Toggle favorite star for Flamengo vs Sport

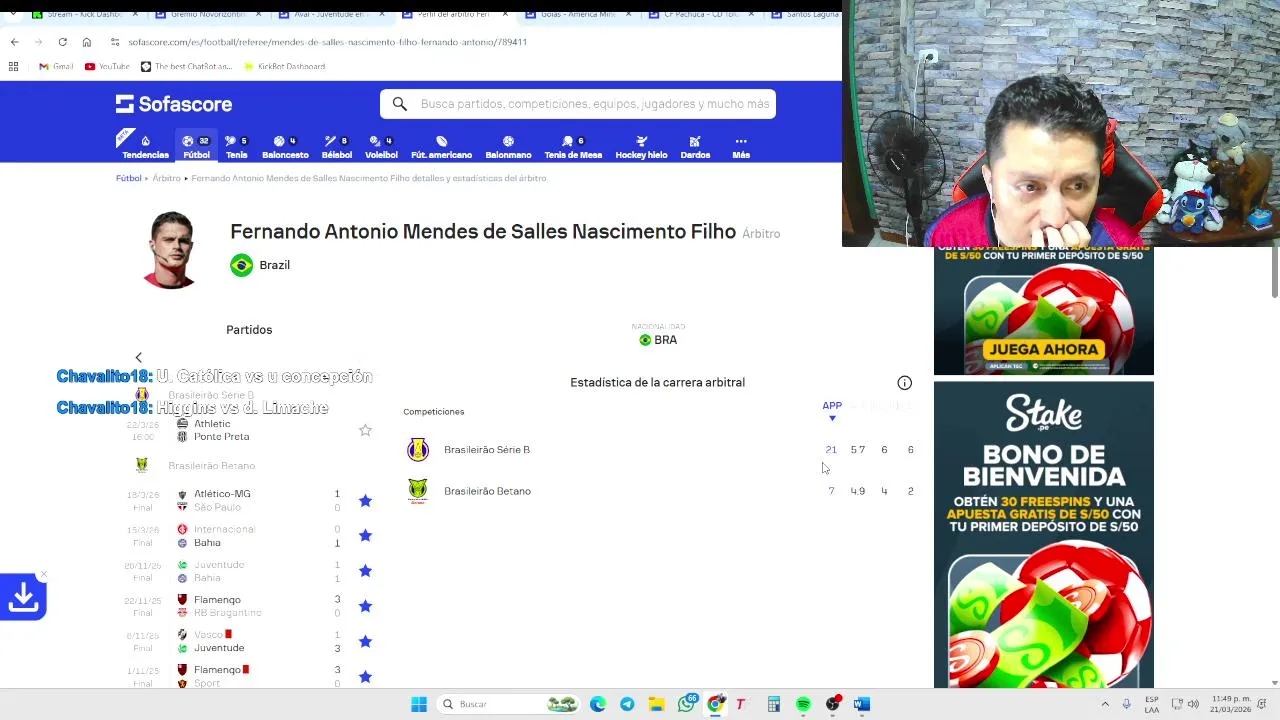tap(365, 676)
